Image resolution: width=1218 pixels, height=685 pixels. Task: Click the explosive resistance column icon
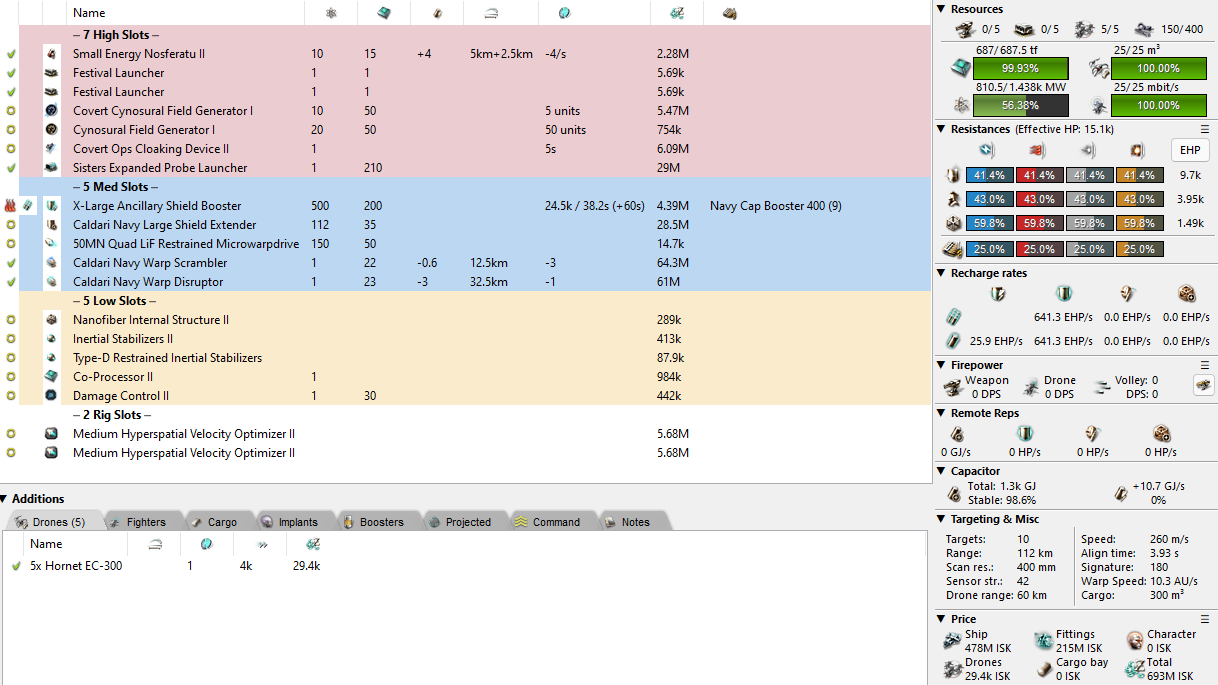pos(1136,150)
